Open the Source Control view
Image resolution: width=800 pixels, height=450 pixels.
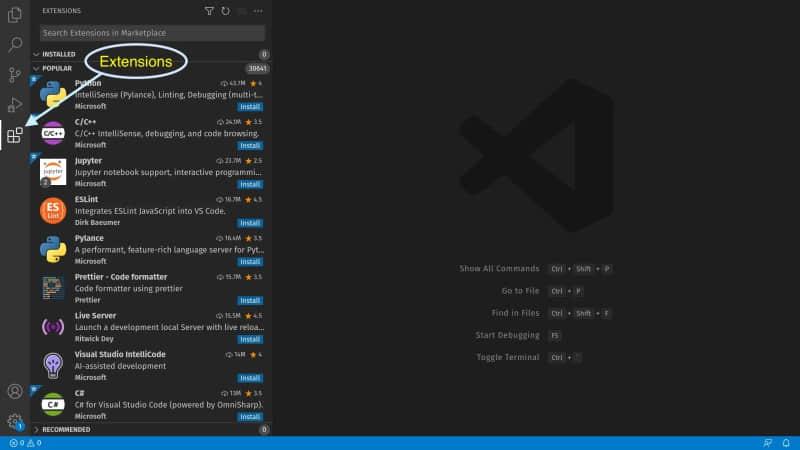15,75
